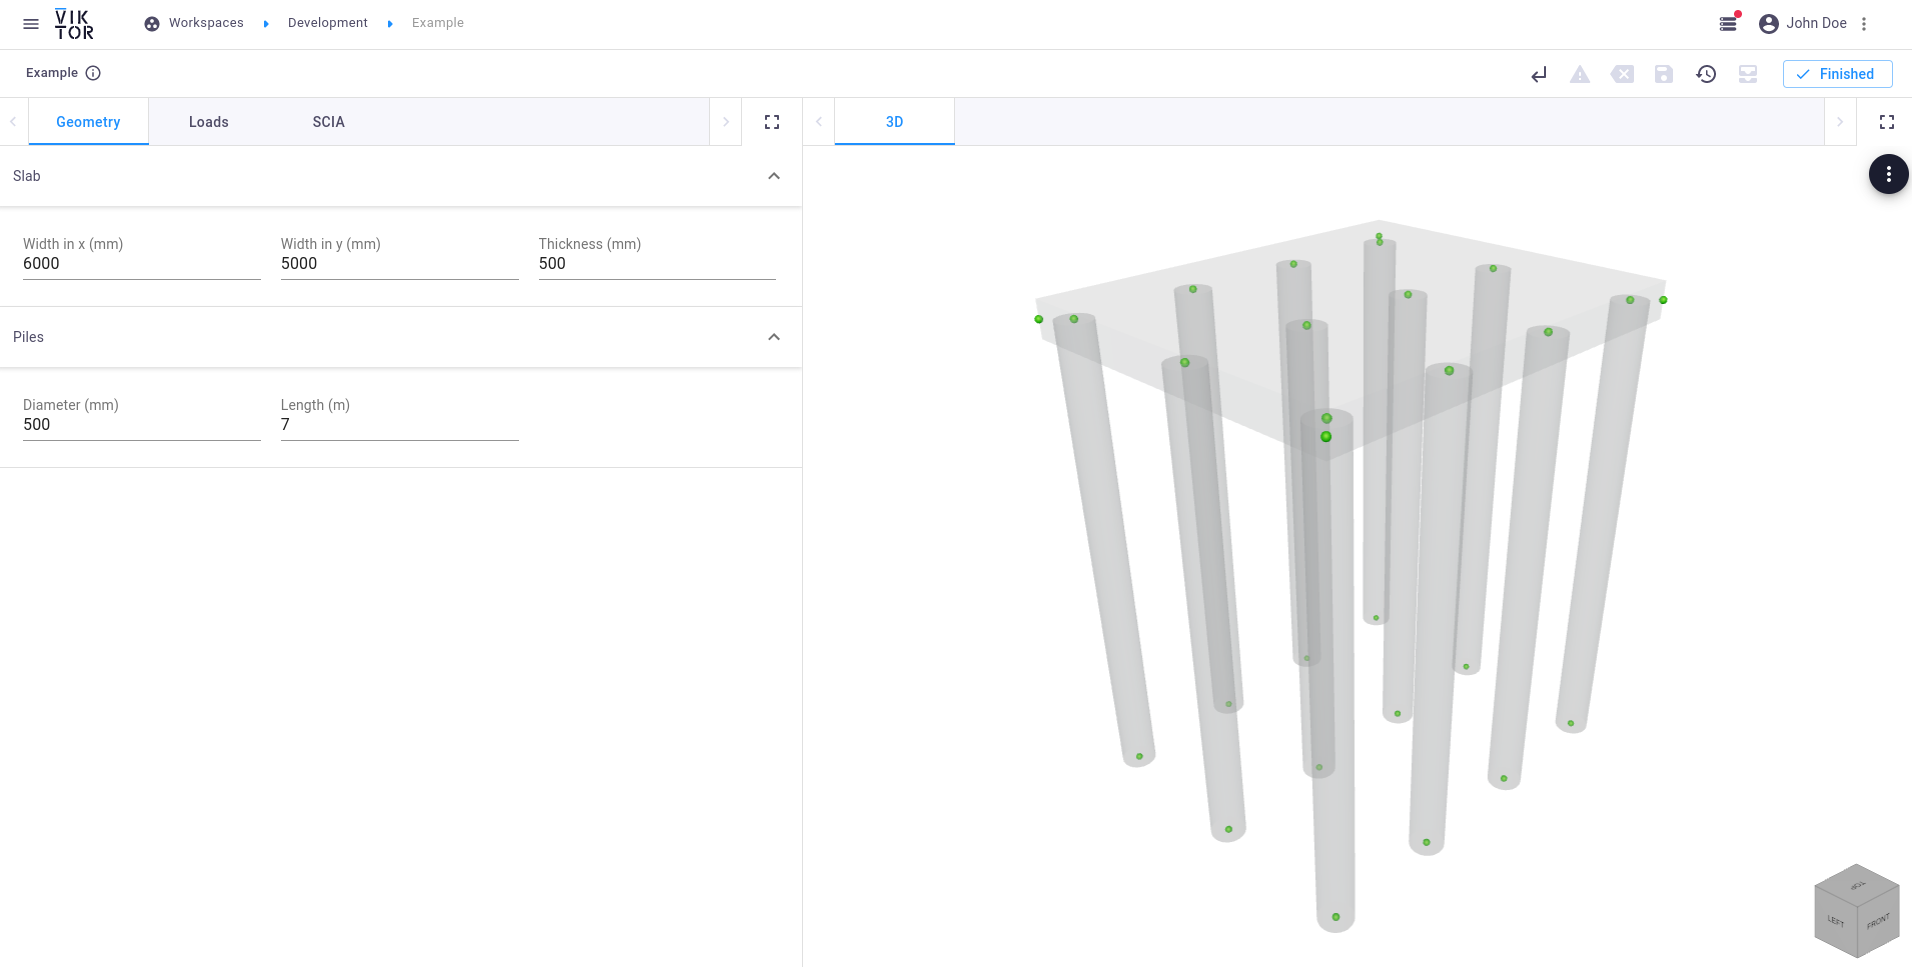The width and height of the screenshot is (1912, 967).
Task: Click the Width in x input field
Action: pyautogui.click(x=141, y=264)
